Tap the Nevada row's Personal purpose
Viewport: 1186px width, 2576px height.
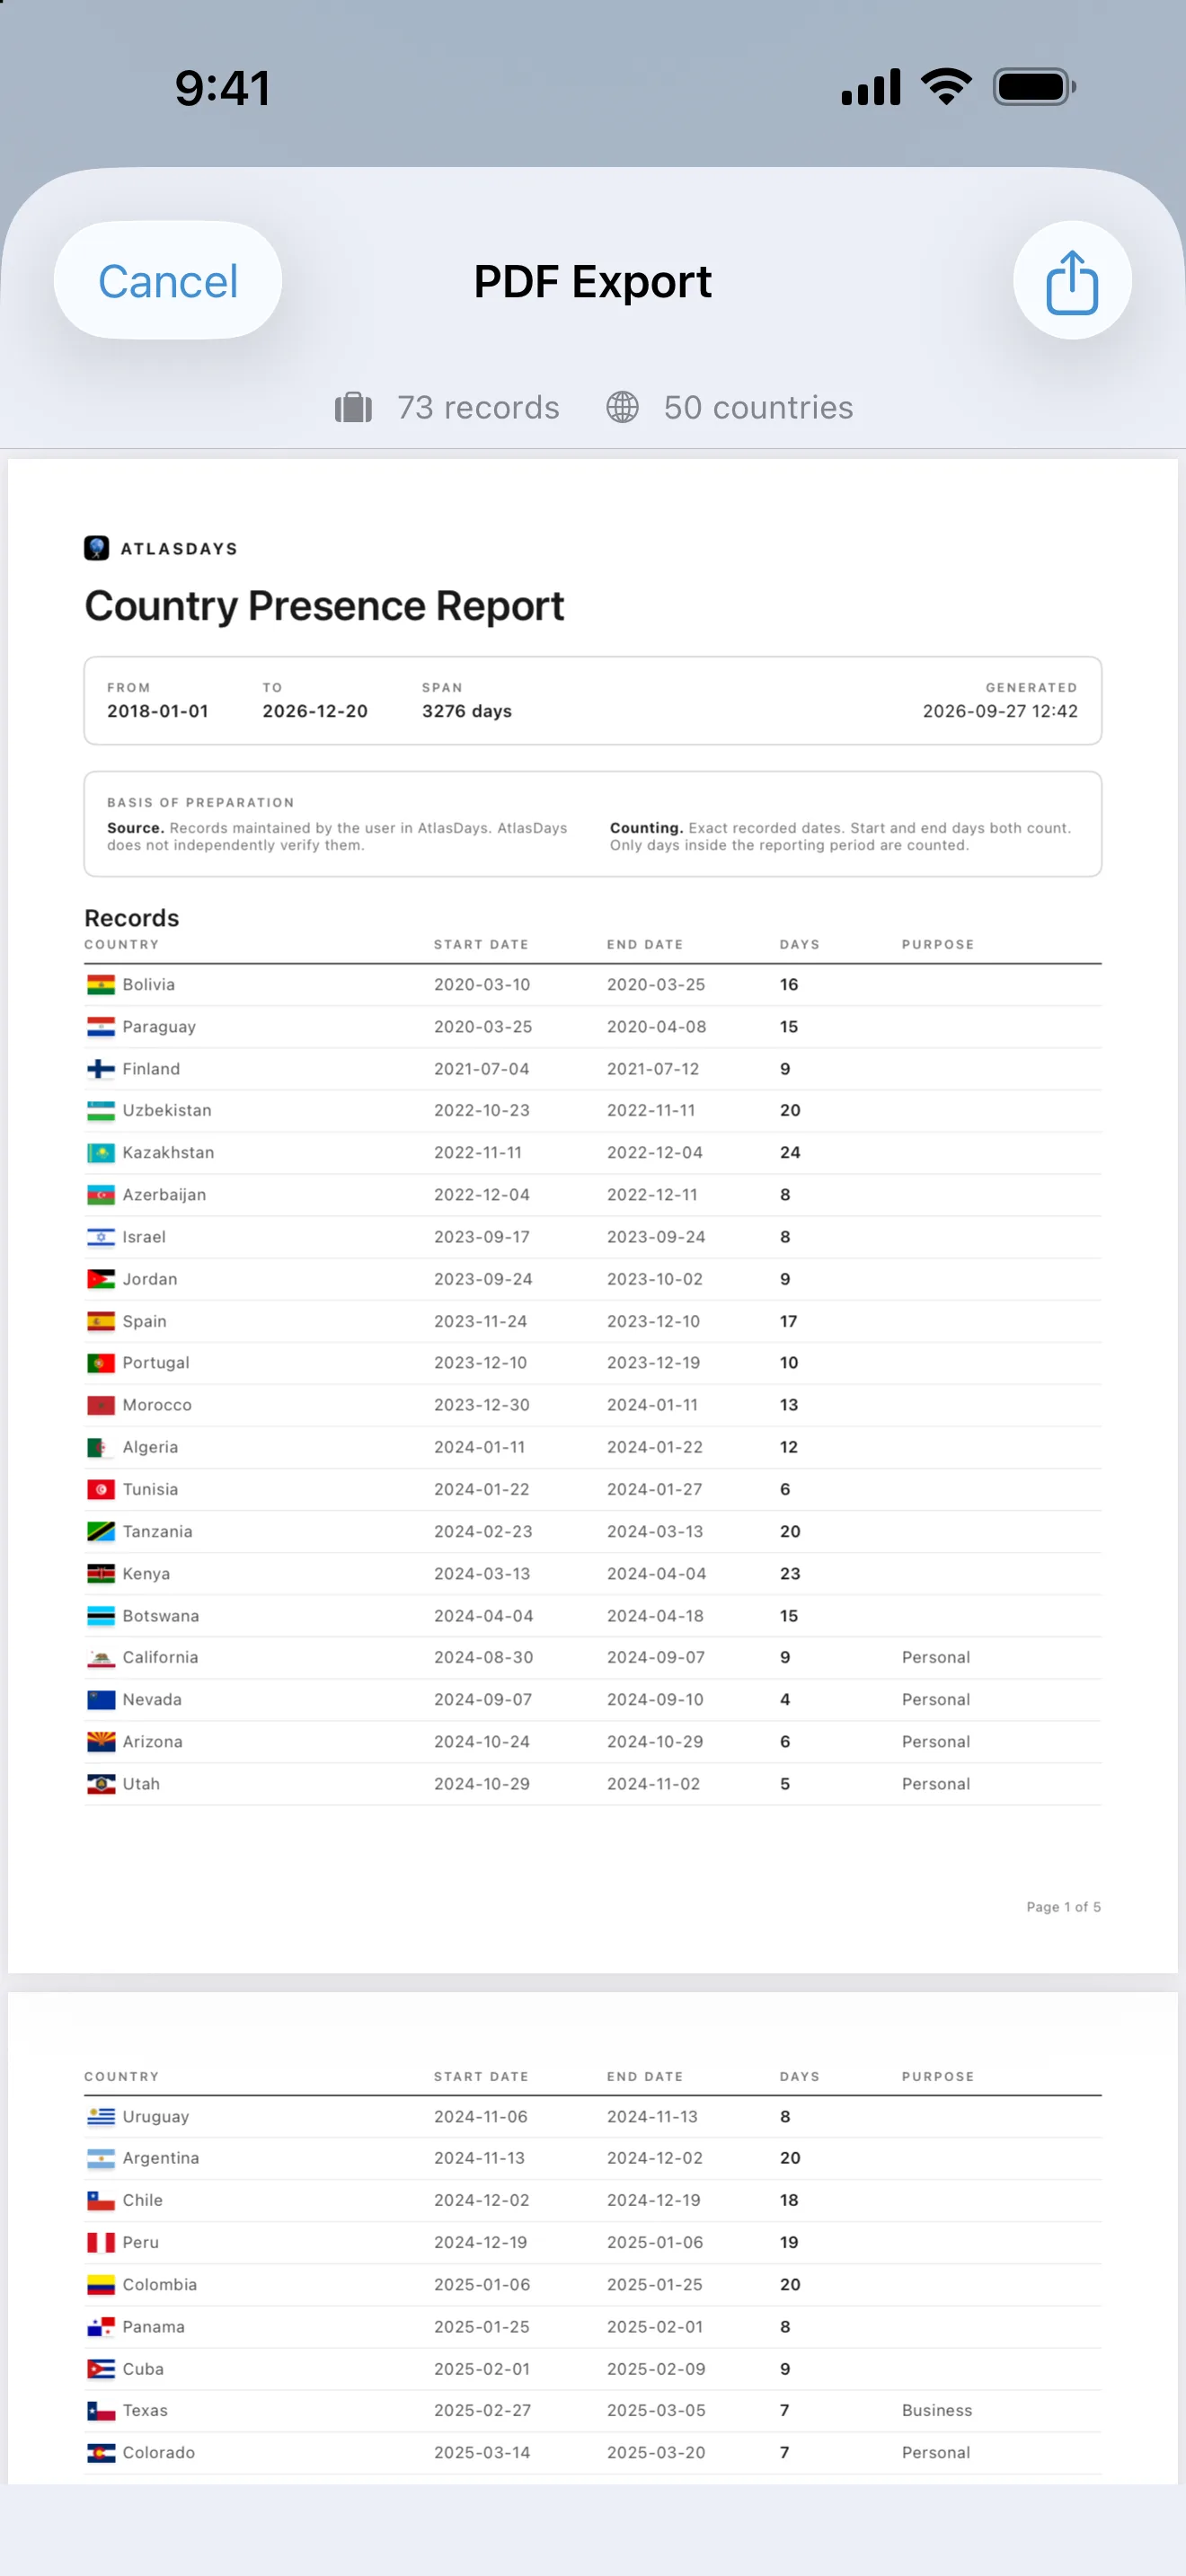(936, 1700)
